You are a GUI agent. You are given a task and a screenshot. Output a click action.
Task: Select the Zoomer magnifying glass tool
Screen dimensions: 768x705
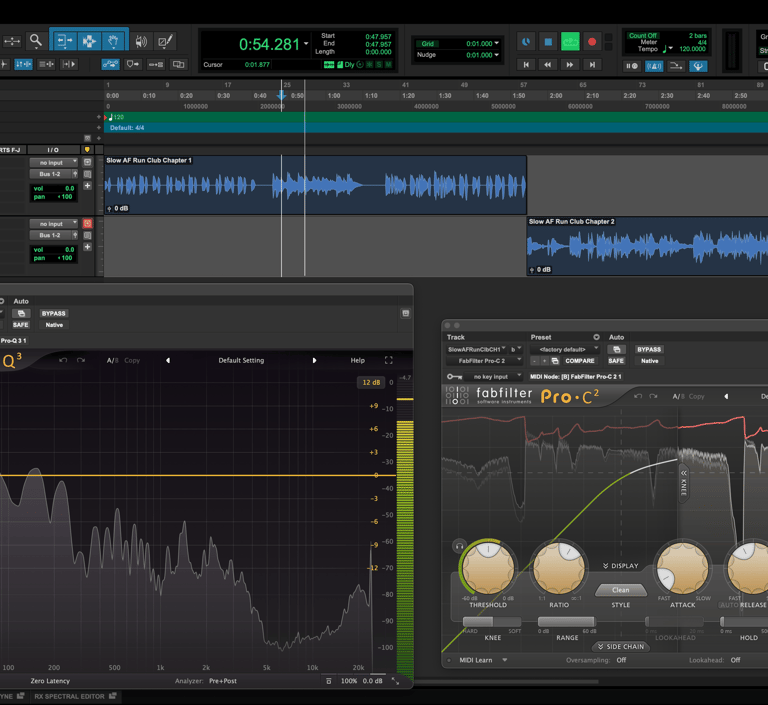click(36, 41)
